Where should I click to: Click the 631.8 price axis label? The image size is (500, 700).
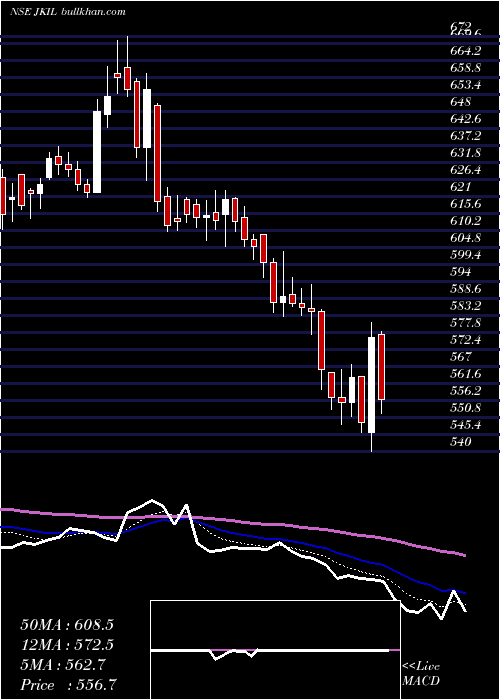[x=466, y=153]
